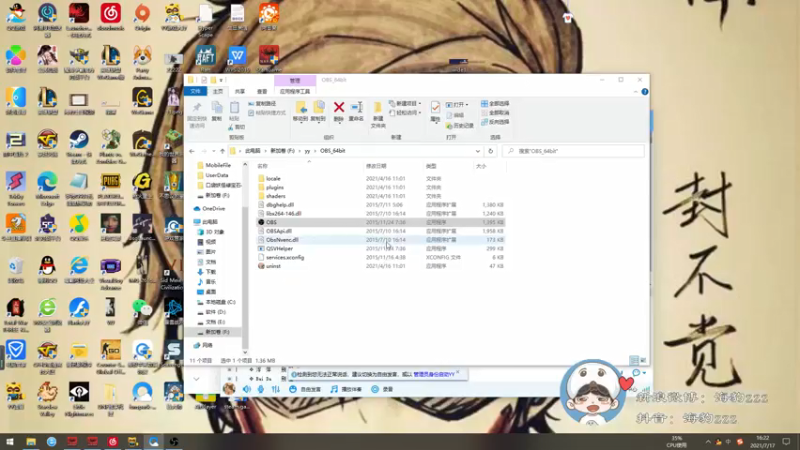Sort by the date modified column header

[x=376, y=166]
